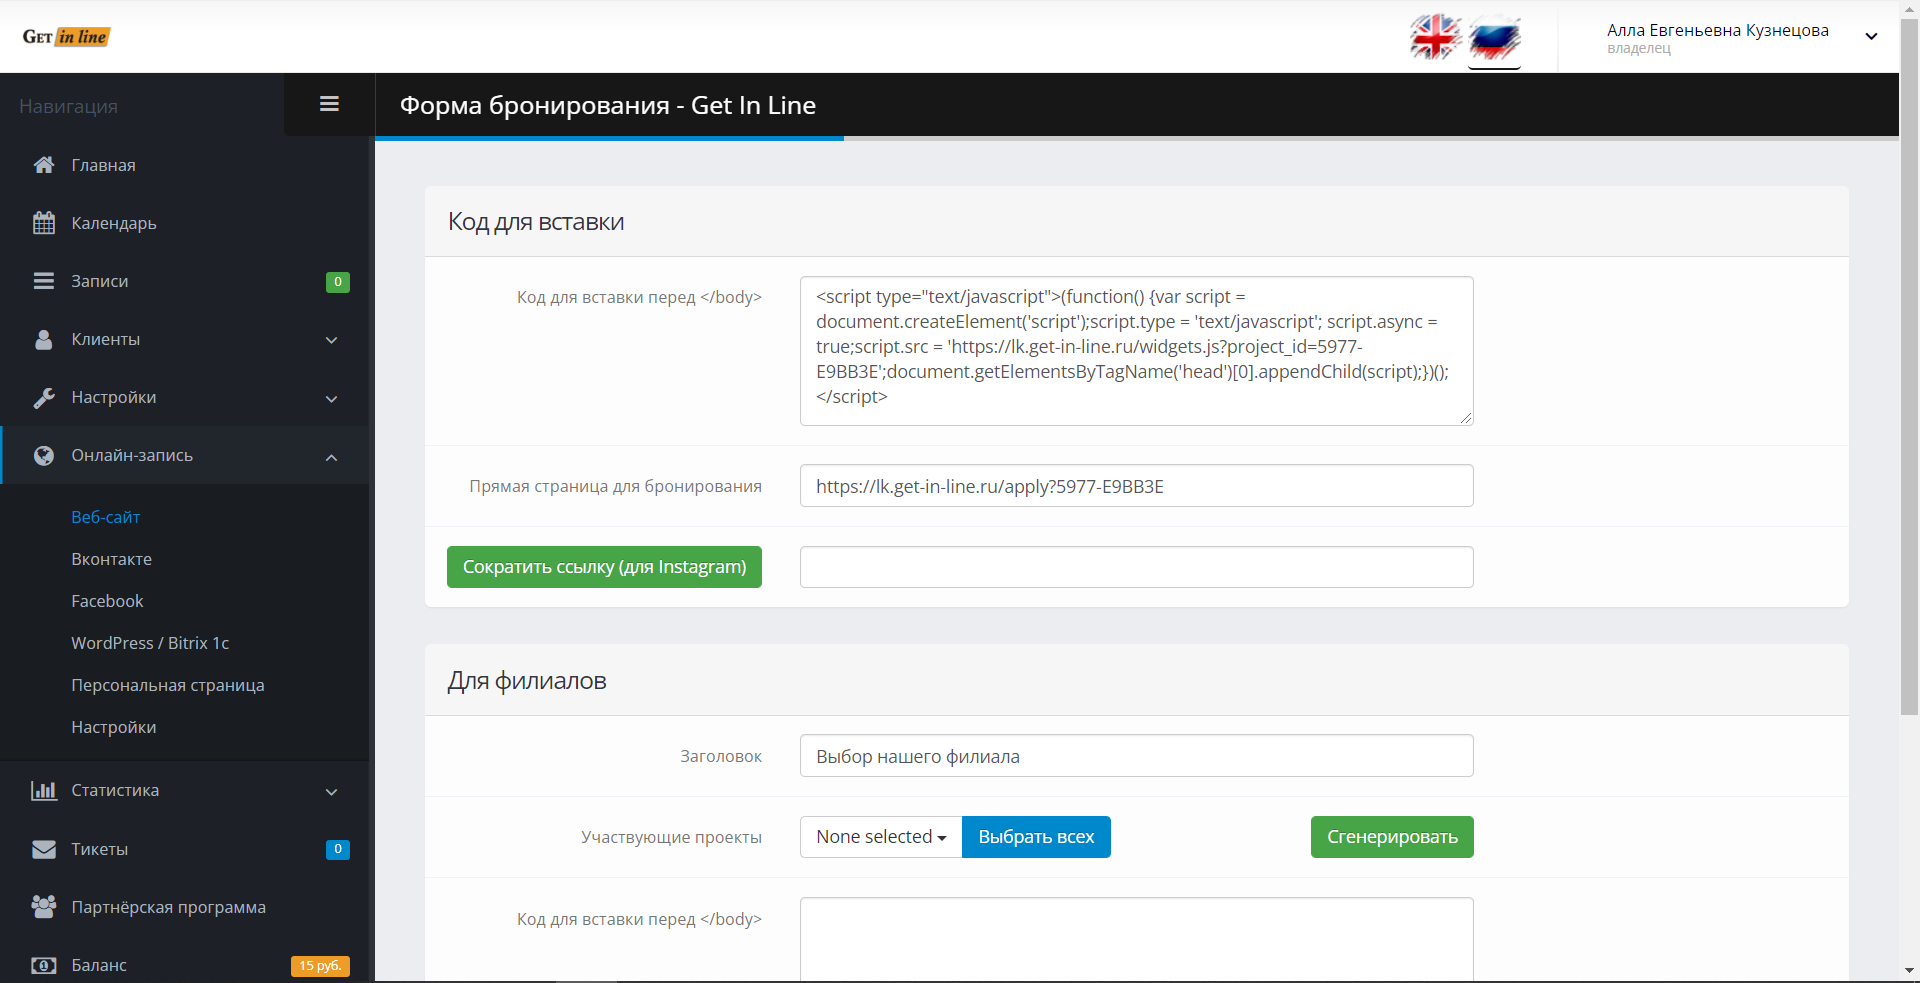Click the empty shortened link field

point(1137,567)
